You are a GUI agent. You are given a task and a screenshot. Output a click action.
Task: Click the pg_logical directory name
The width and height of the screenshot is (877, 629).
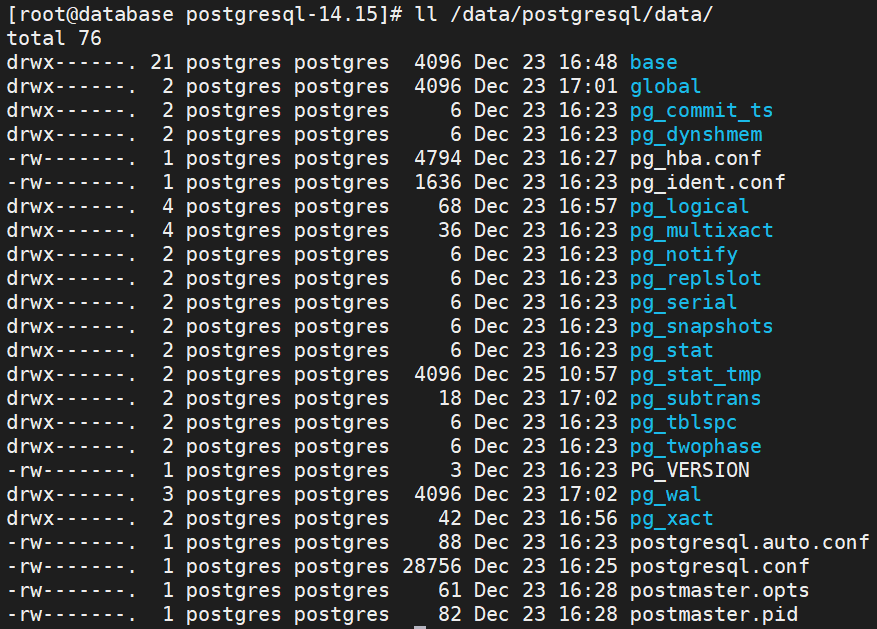tap(689, 206)
